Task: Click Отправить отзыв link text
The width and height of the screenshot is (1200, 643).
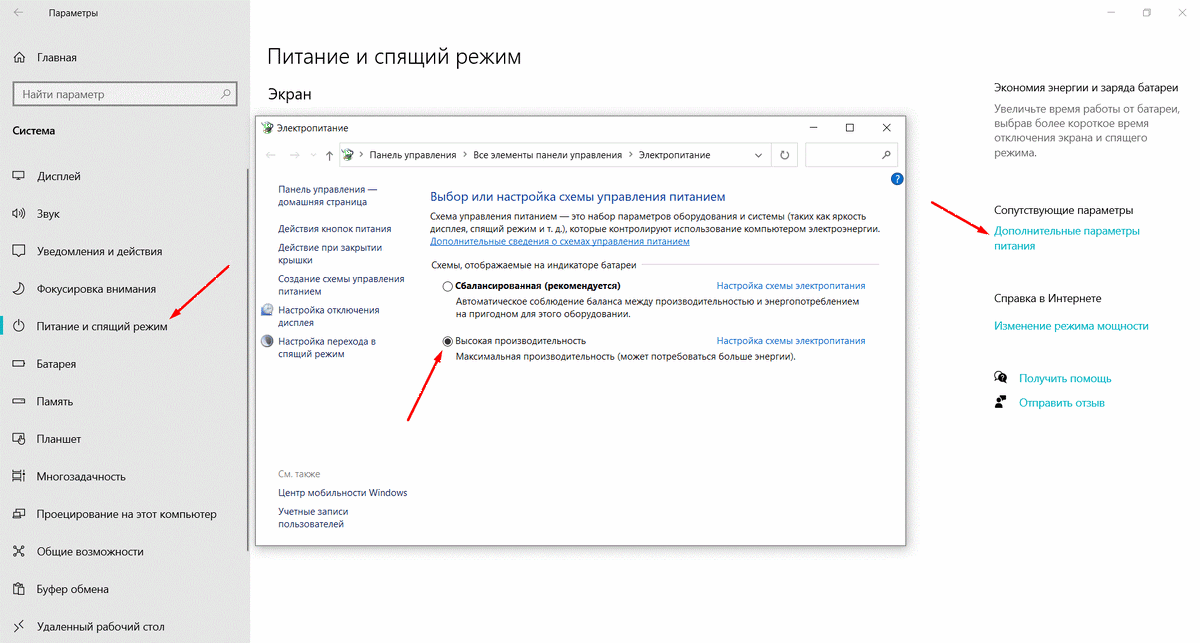Action: click(1062, 402)
